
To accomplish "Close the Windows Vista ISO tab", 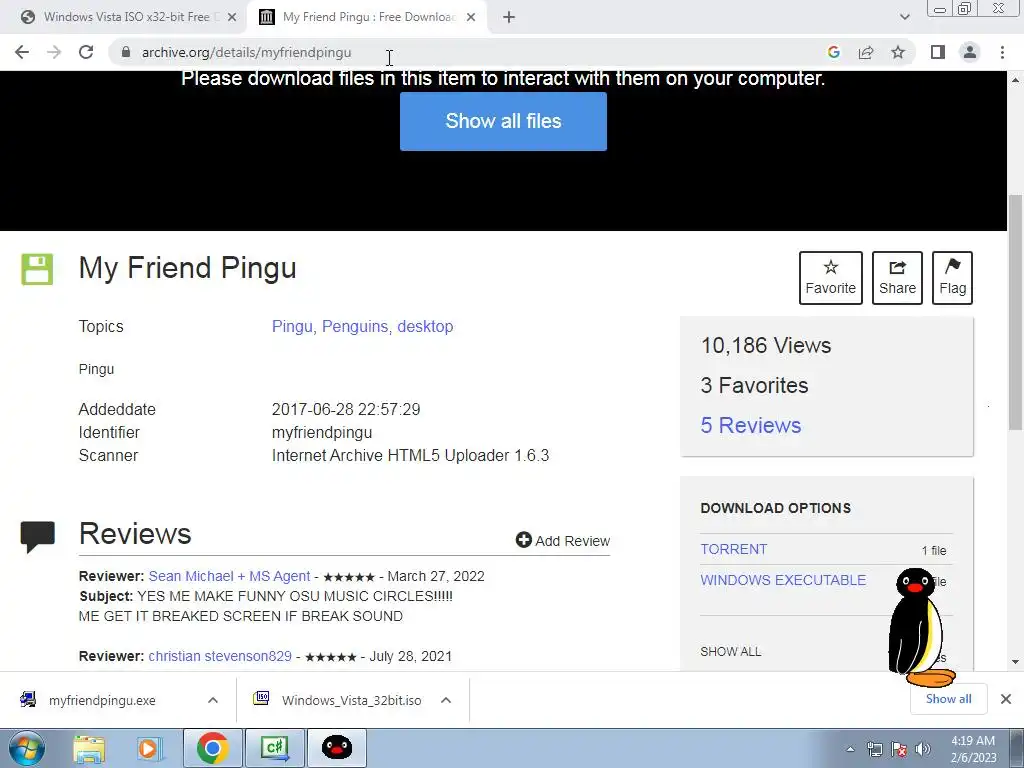I will (x=231, y=17).
